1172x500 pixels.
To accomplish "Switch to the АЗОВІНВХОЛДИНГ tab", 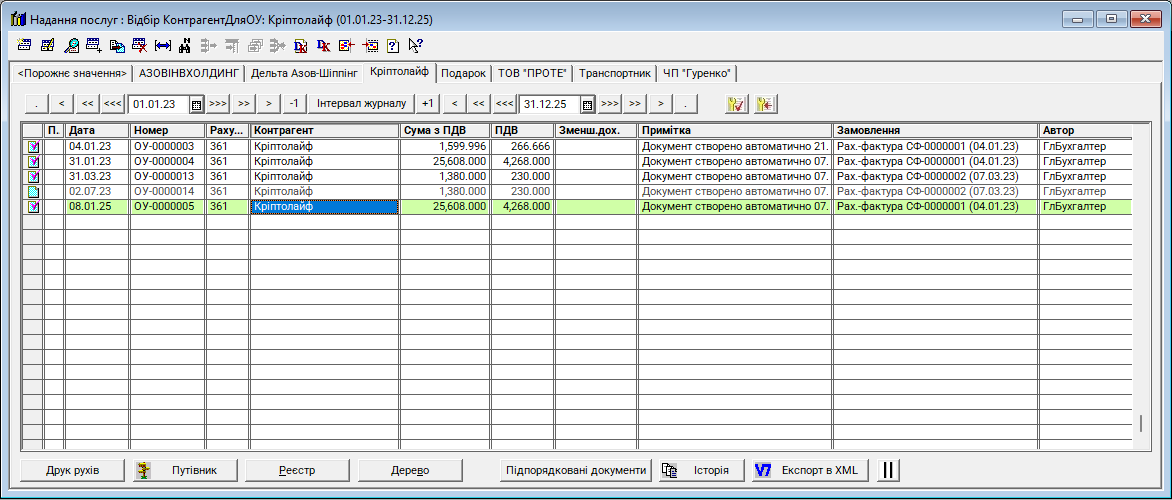I will (x=189, y=73).
